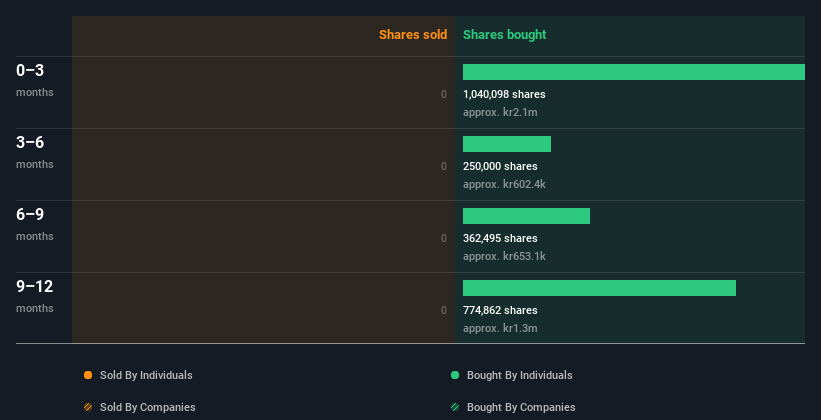
Task: Click the sold zero in 0–3 months row
Action: point(444,94)
